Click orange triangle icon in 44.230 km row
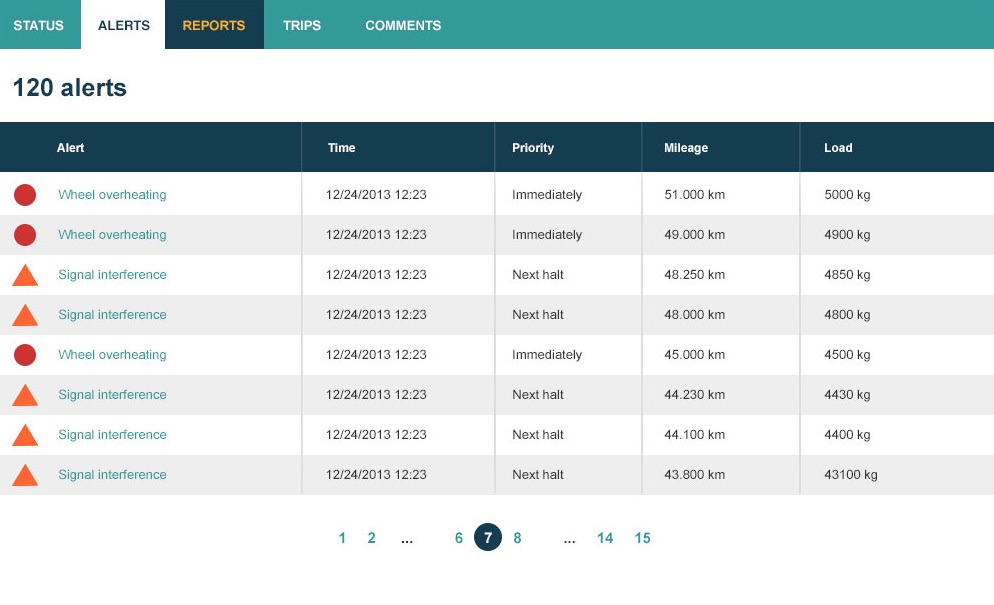Image resolution: width=994 pixels, height=605 pixels. [25, 395]
